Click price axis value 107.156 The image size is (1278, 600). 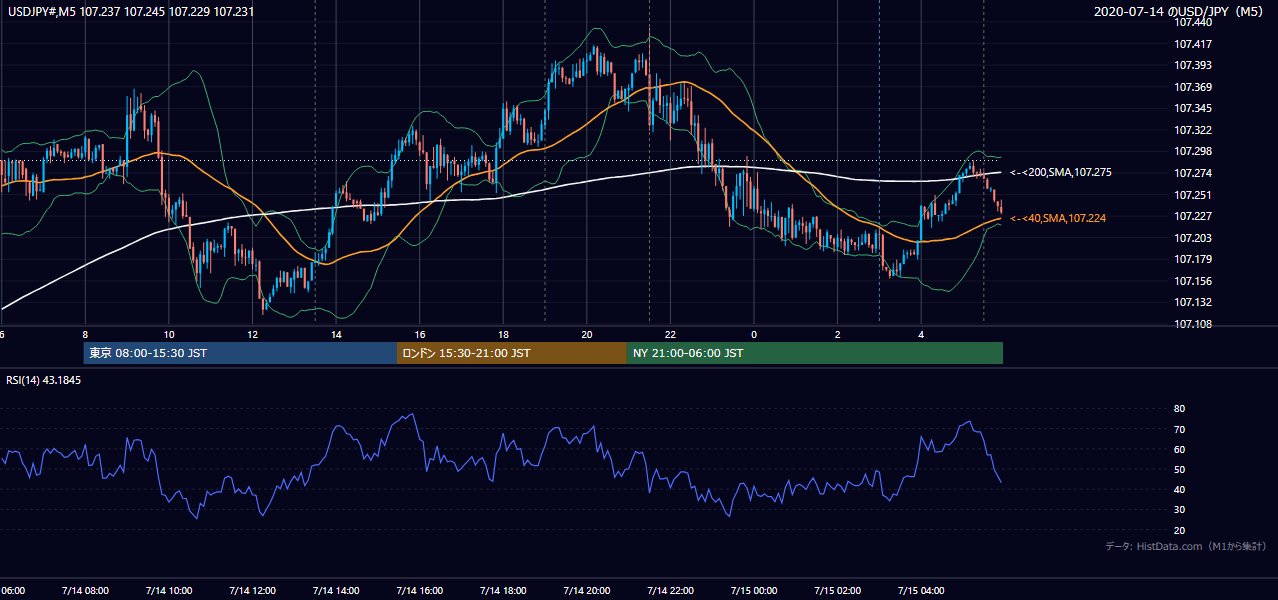pyautogui.click(x=1193, y=281)
